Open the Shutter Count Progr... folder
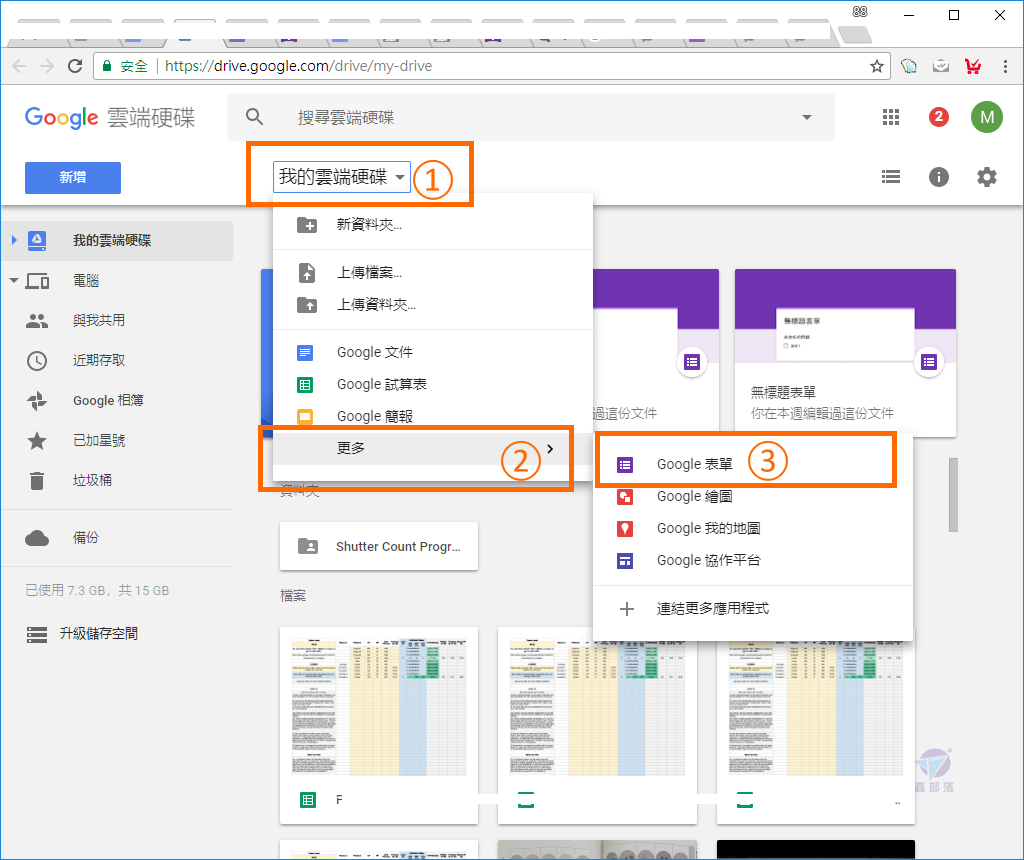This screenshot has width=1024, height=860. (x=379, y=547)
